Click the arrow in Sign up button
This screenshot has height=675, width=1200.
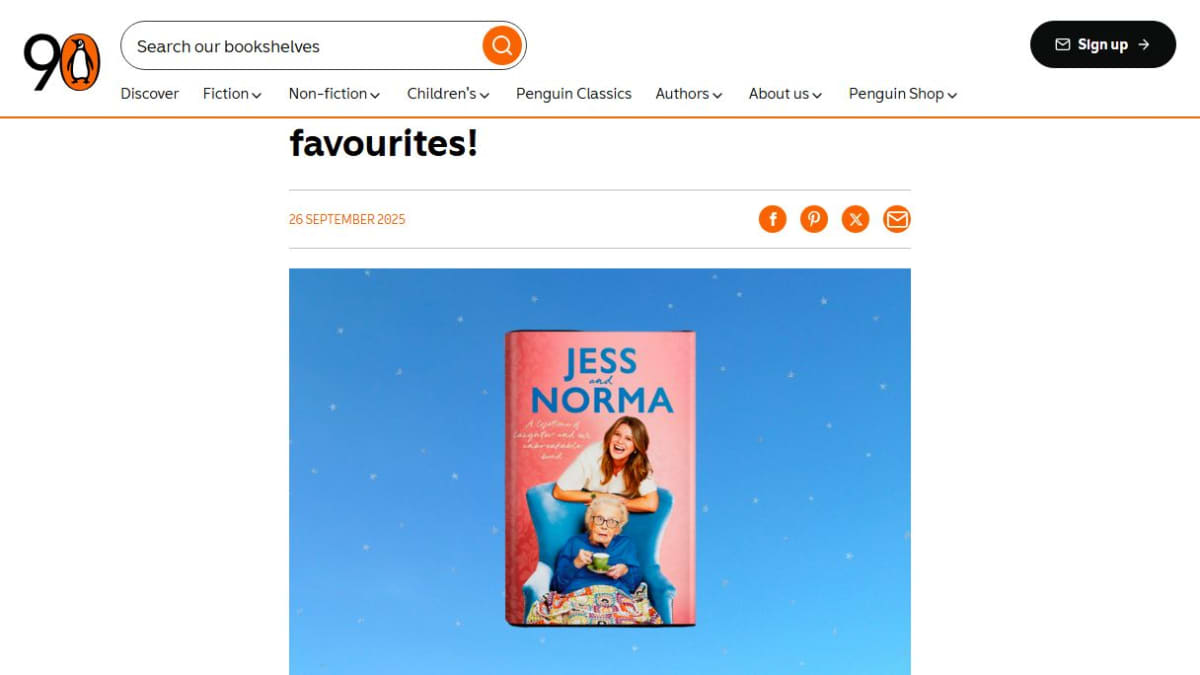coord(1144,45)
